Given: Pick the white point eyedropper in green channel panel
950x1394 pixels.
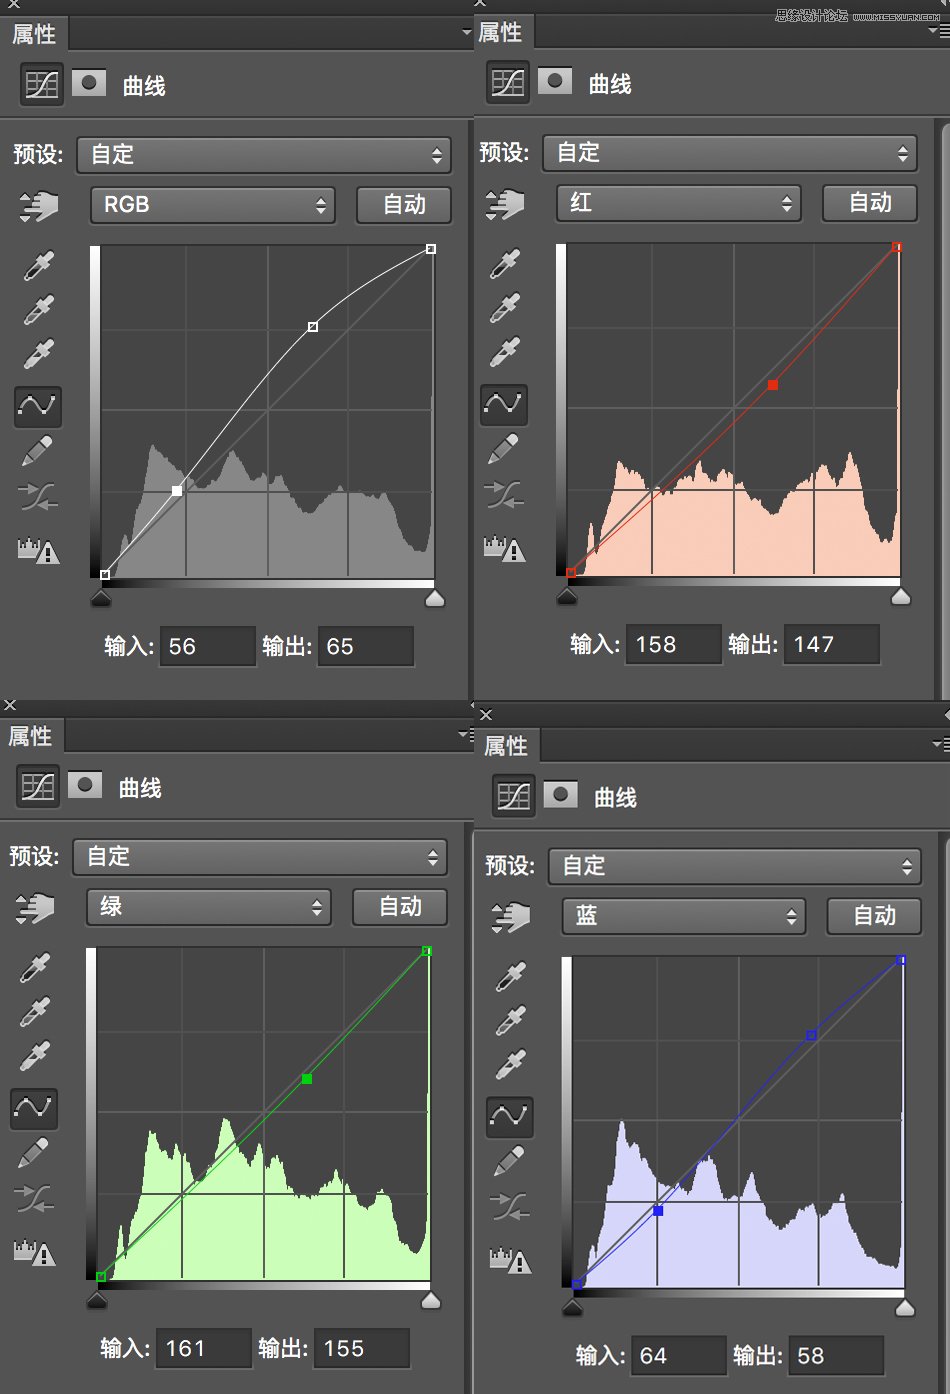Looking at the screenshot, I should tap(35, 1056).
